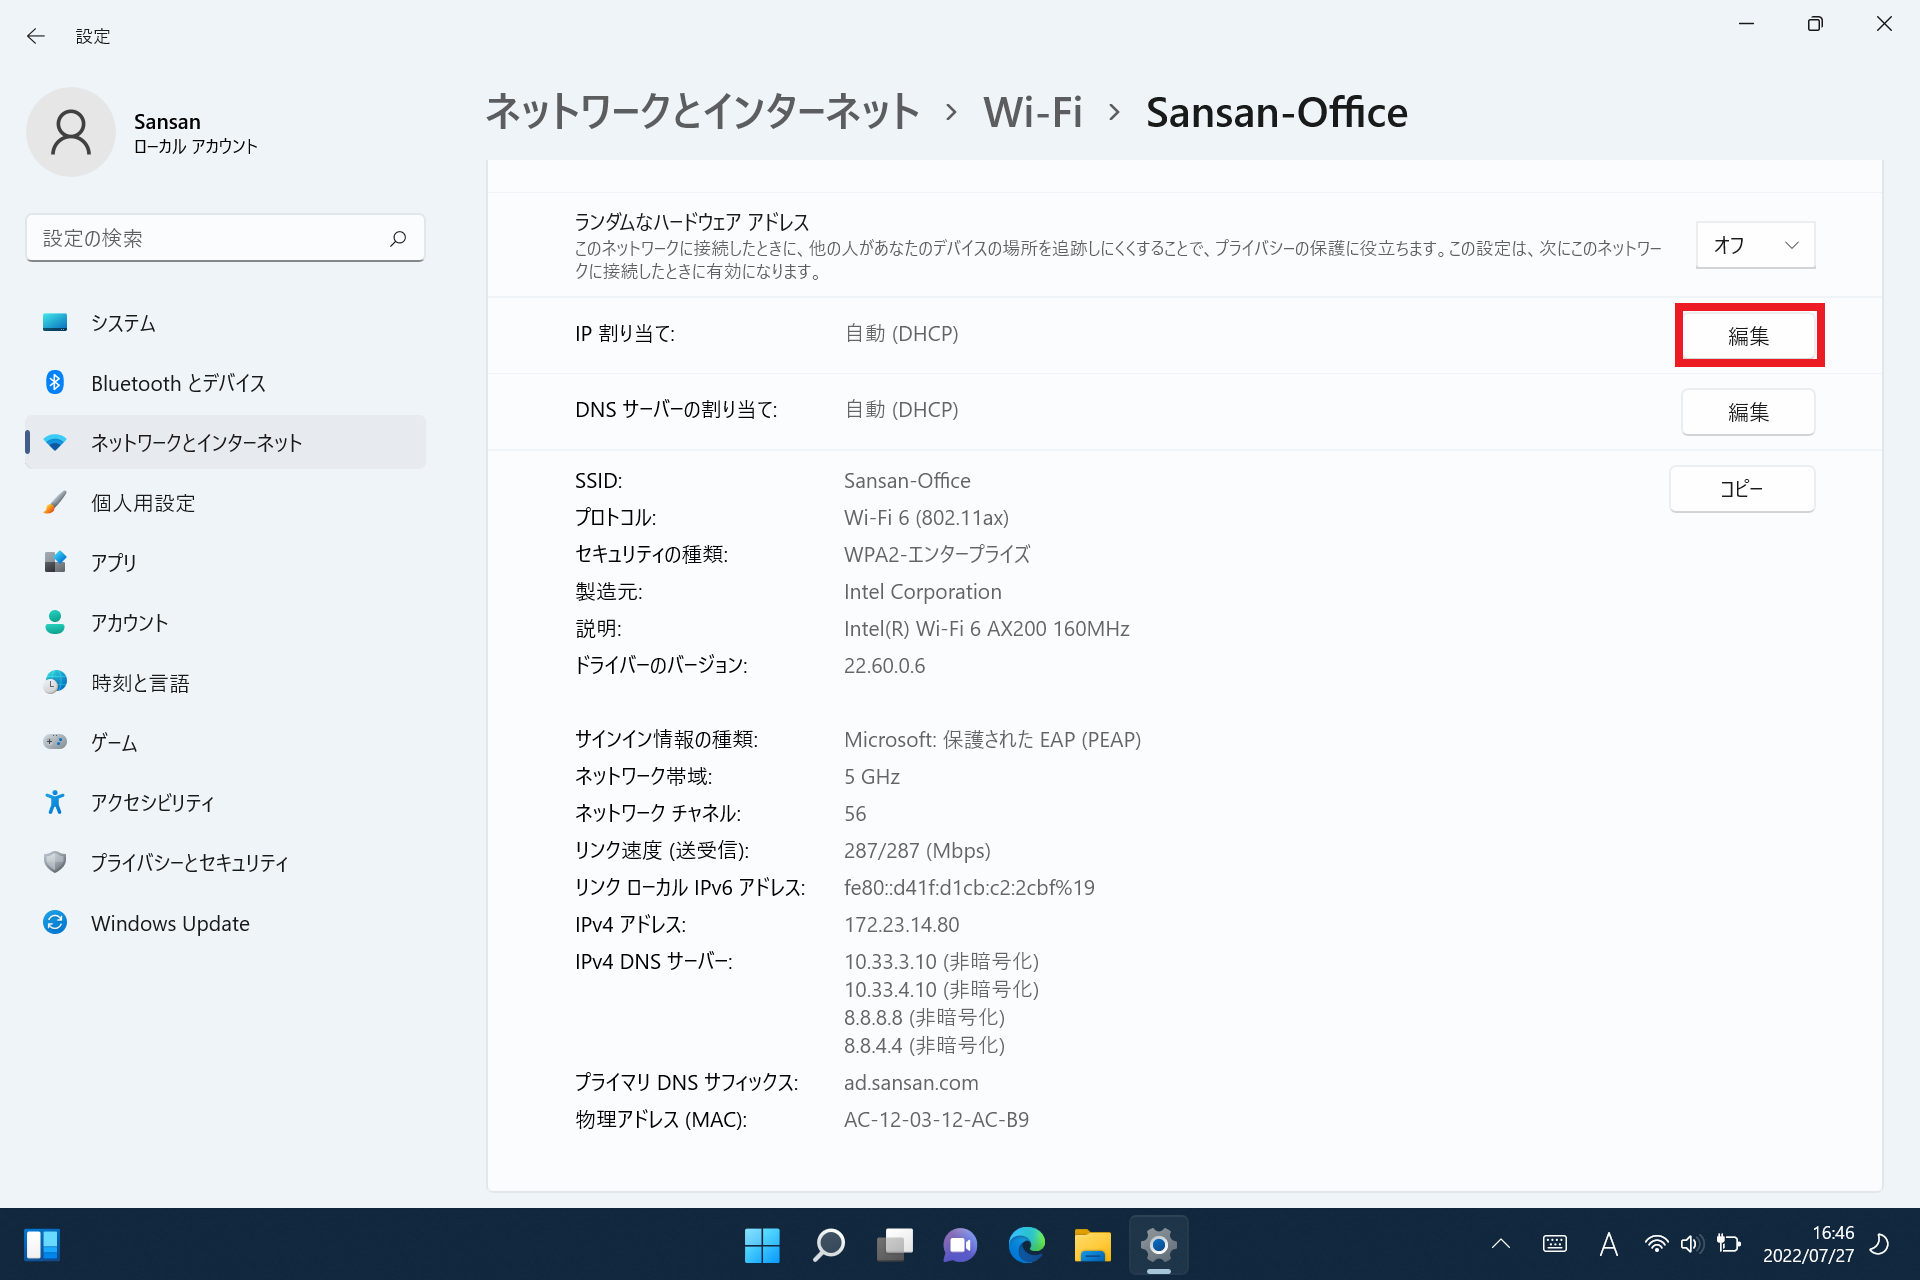Screen dimensions: 1920x1280
Task: Click the アクセシビリティ figure icon
Action: 55,802
